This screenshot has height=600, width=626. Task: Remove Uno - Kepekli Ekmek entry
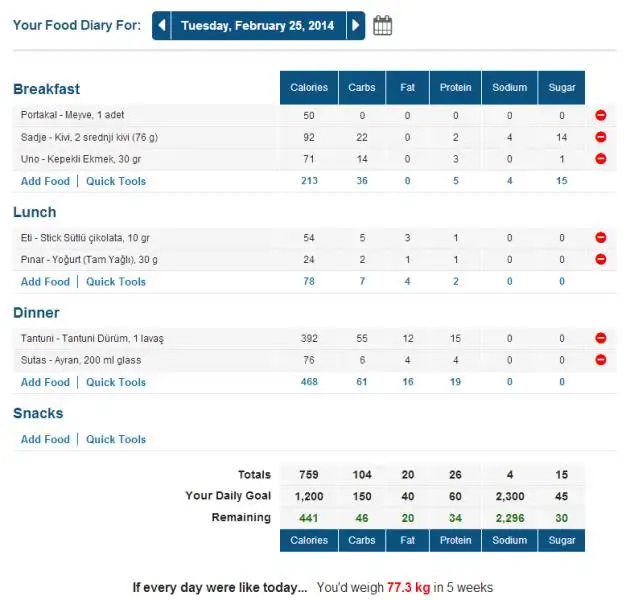click(600, 159)
